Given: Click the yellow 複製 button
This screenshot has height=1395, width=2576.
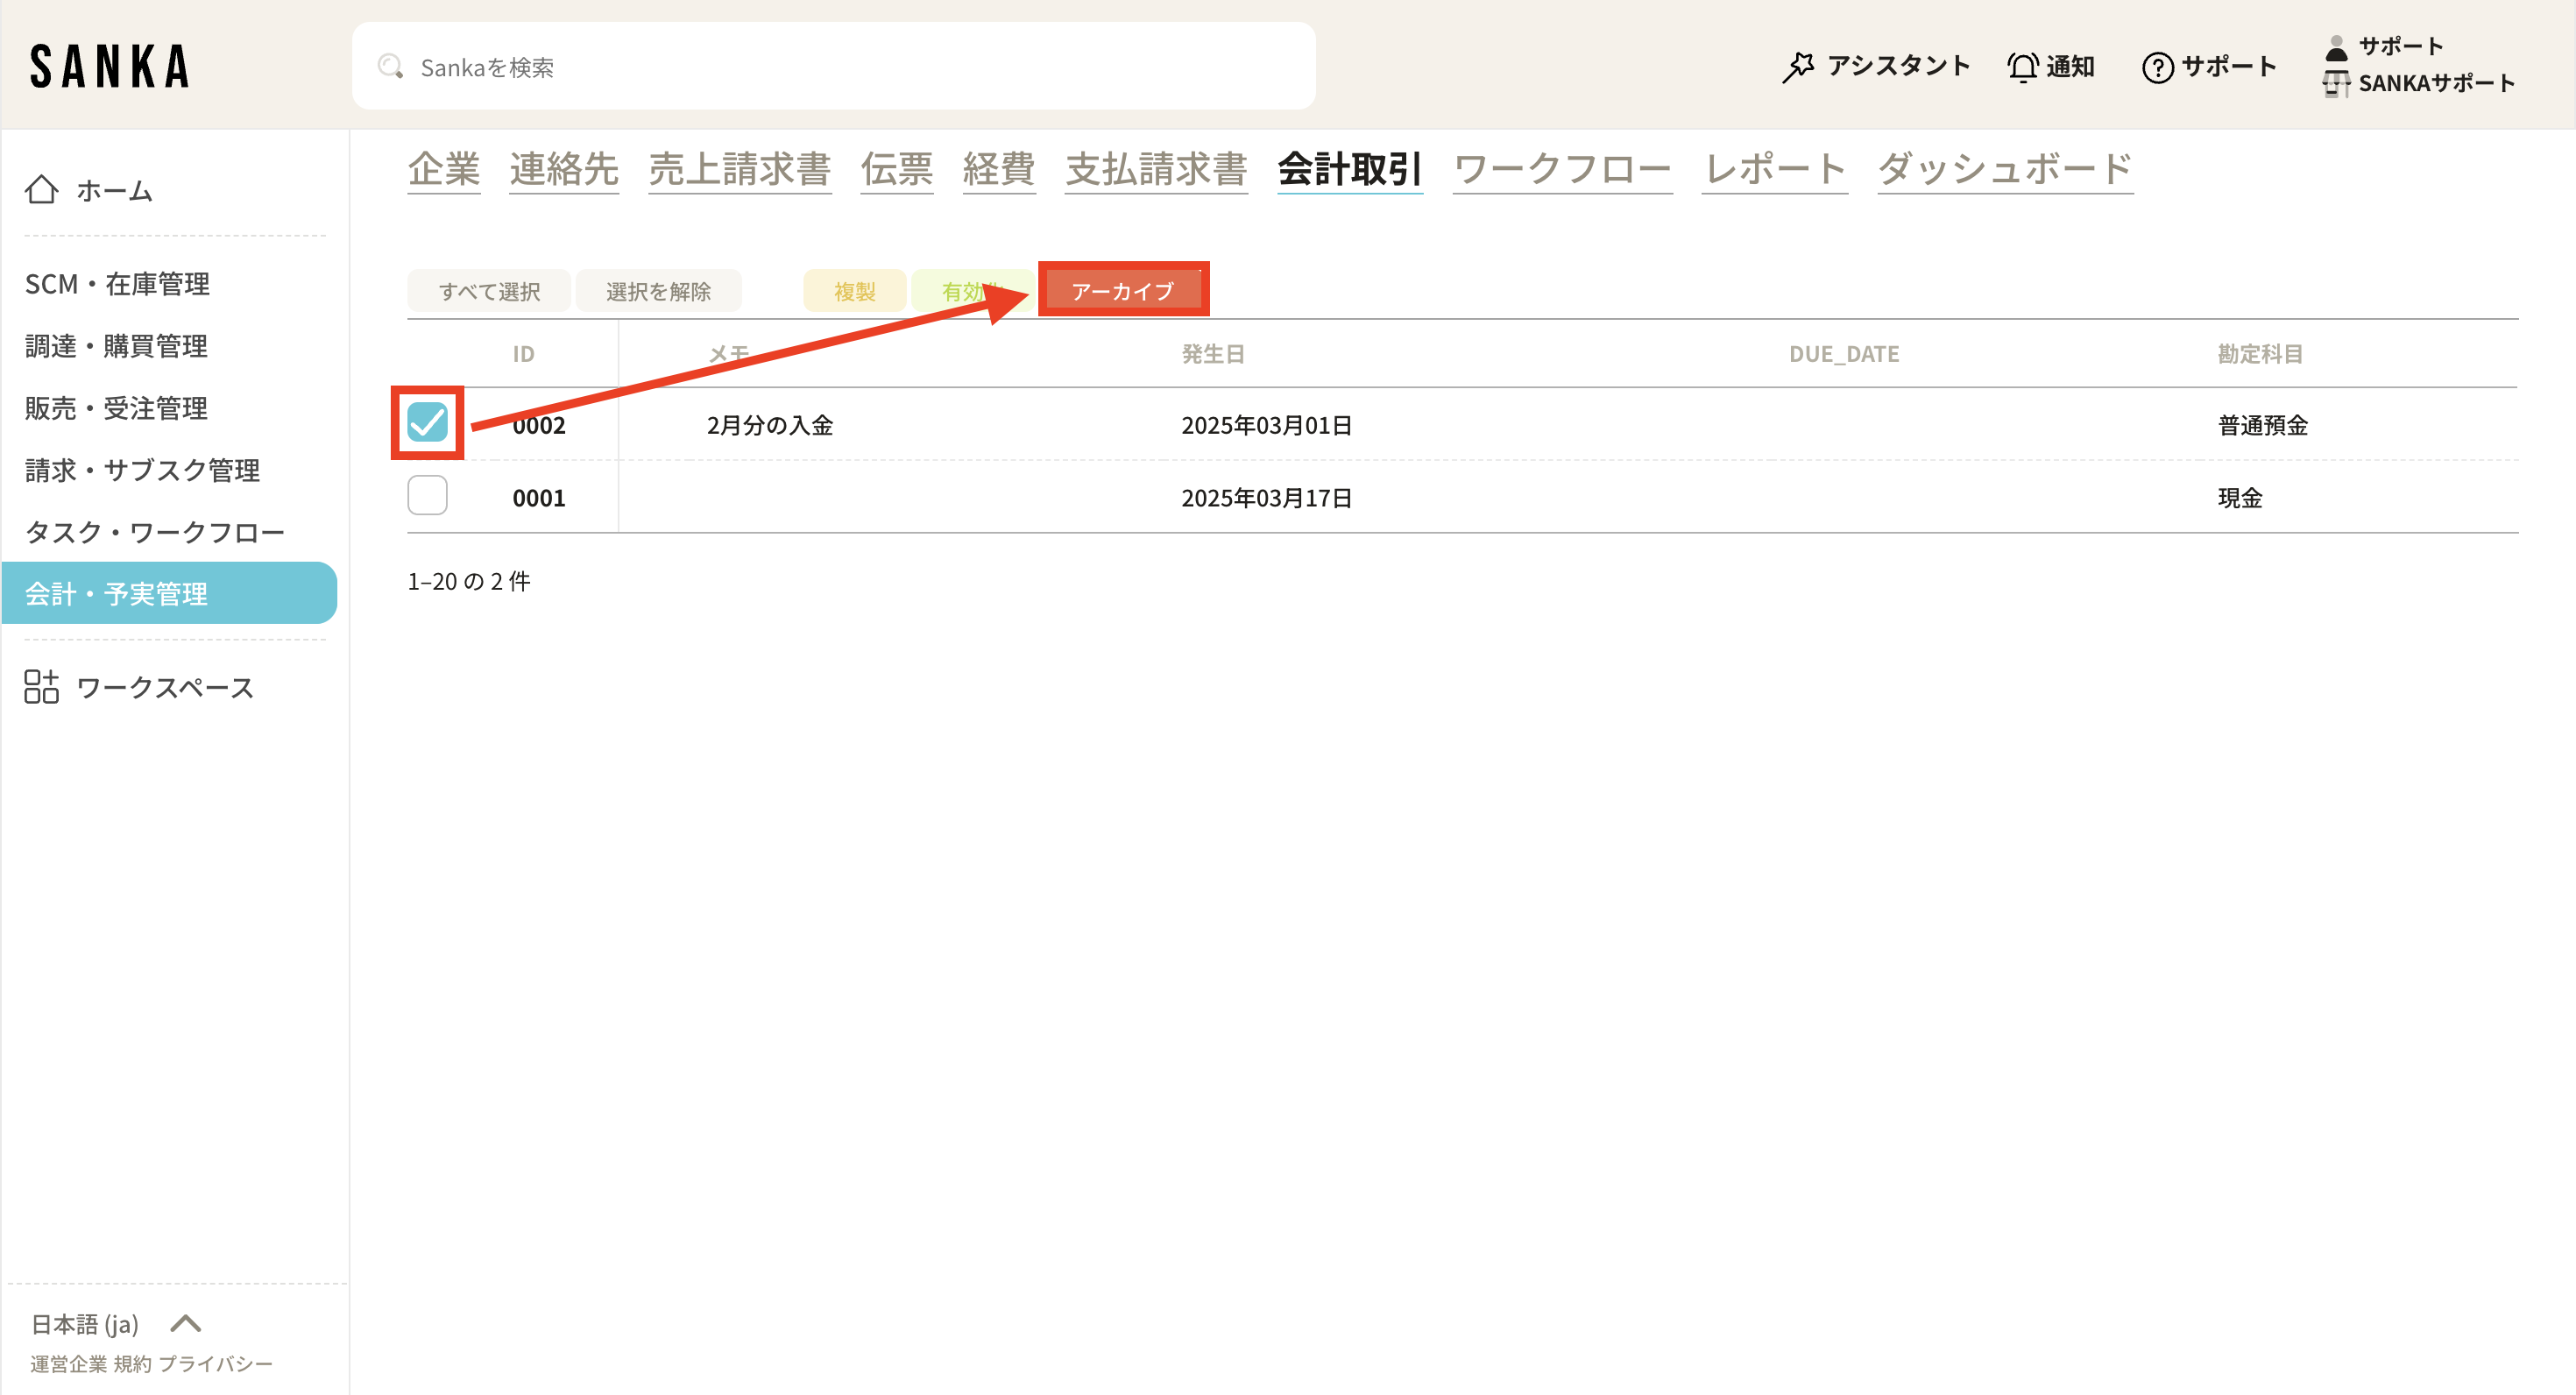Looking at the screenshot, I should click(x=854, y=291).
